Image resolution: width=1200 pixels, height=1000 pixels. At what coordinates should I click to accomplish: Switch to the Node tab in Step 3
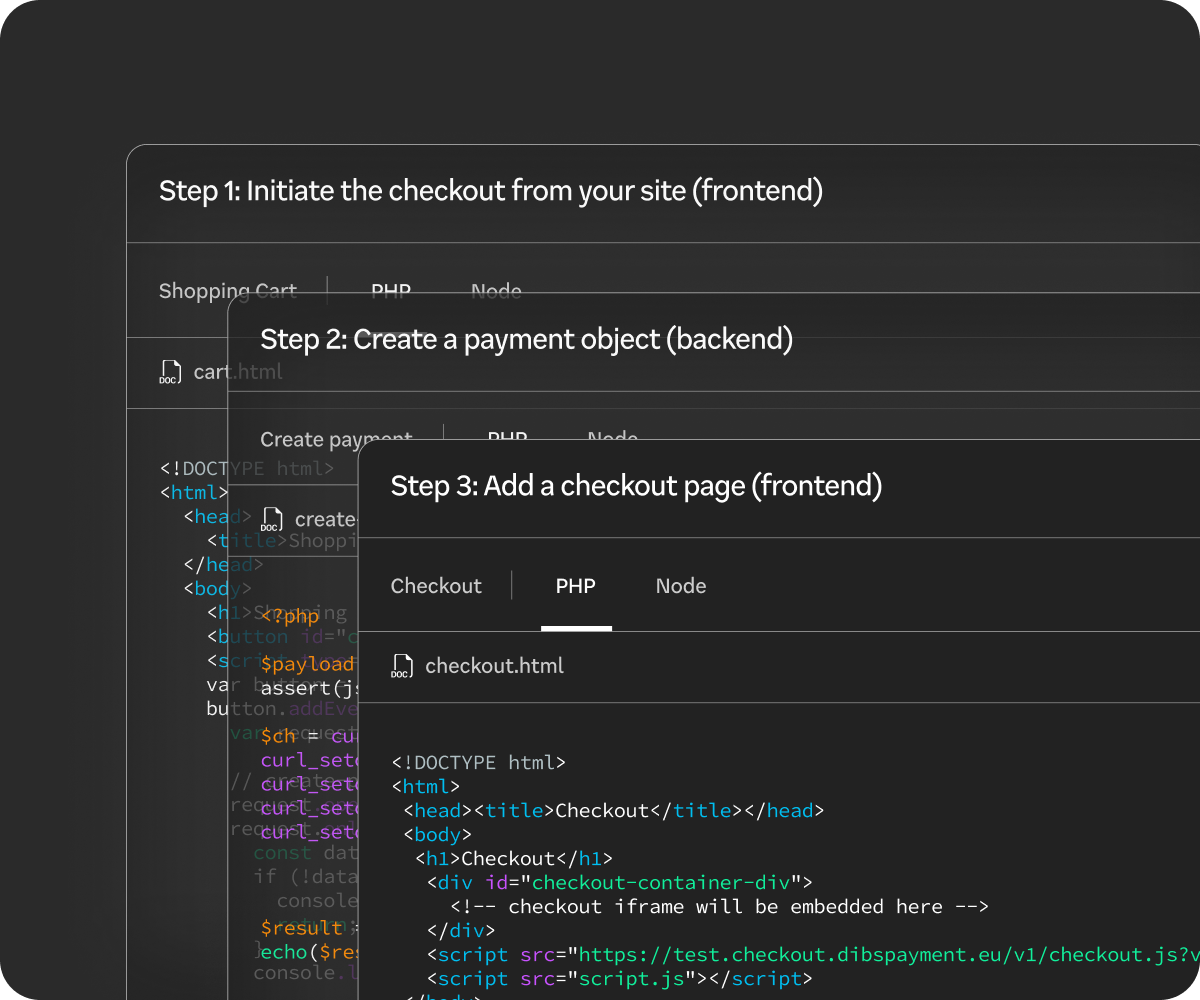tap(681, 586)
